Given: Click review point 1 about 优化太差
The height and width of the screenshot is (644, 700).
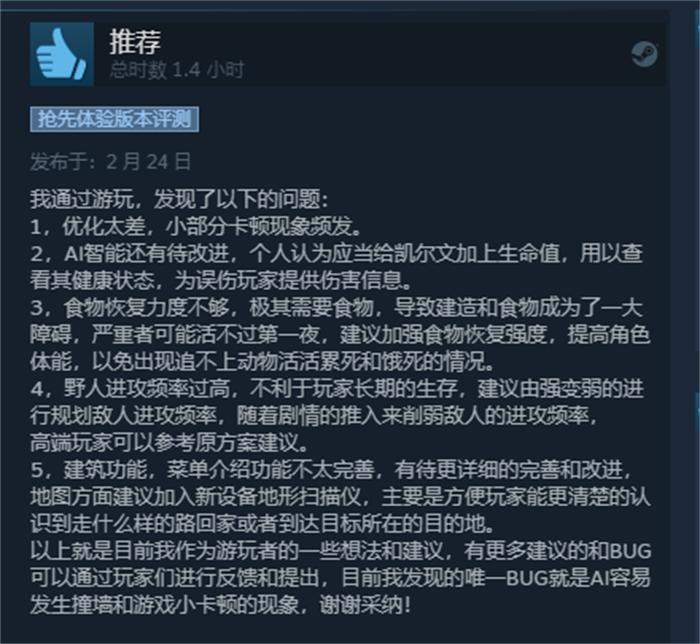Looking at the screenshot, I should [x=196, y=227].
